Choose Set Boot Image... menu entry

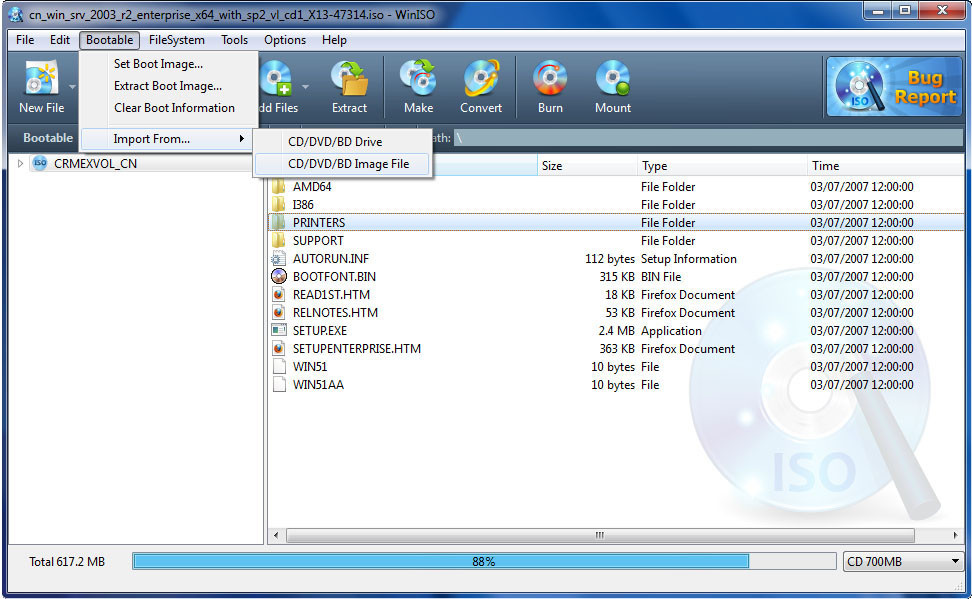(169, 64)
